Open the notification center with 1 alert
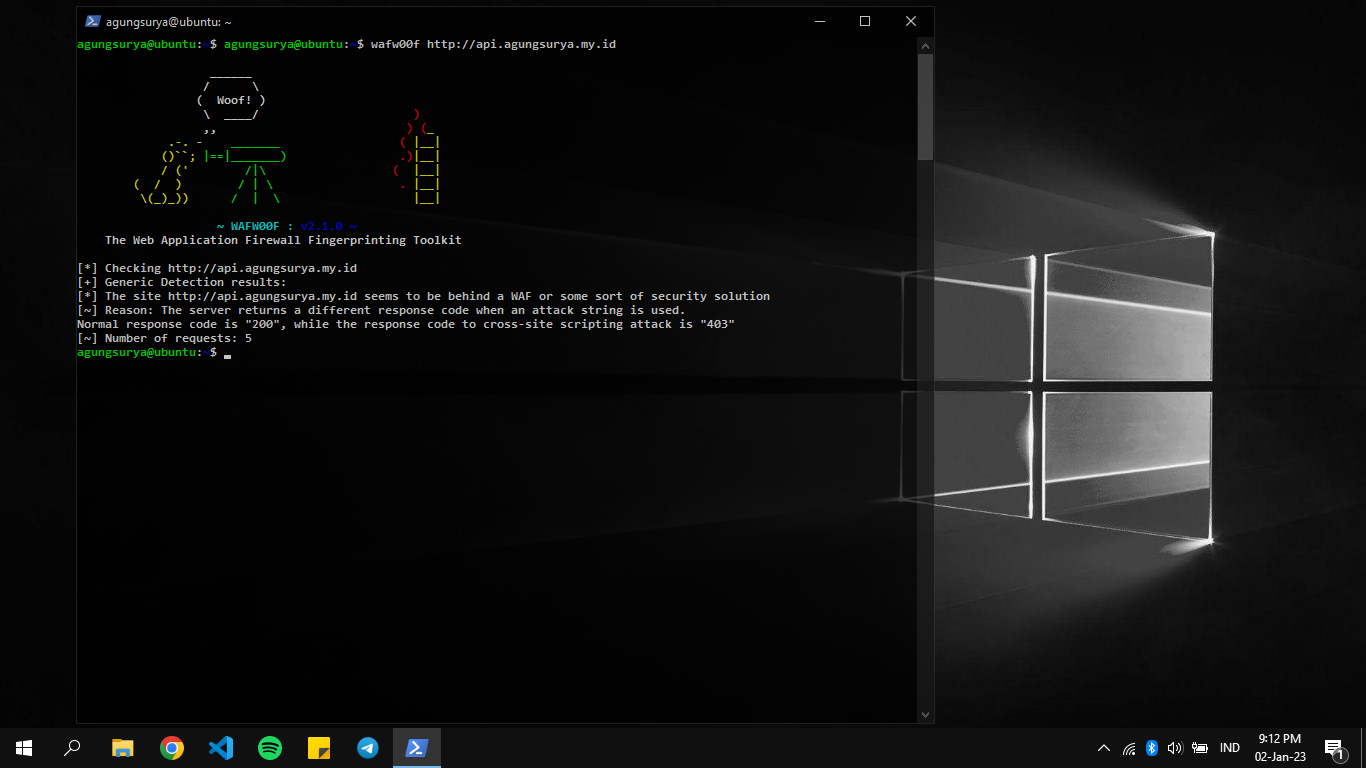1366x768 pixels. [x=1333, y=748]
